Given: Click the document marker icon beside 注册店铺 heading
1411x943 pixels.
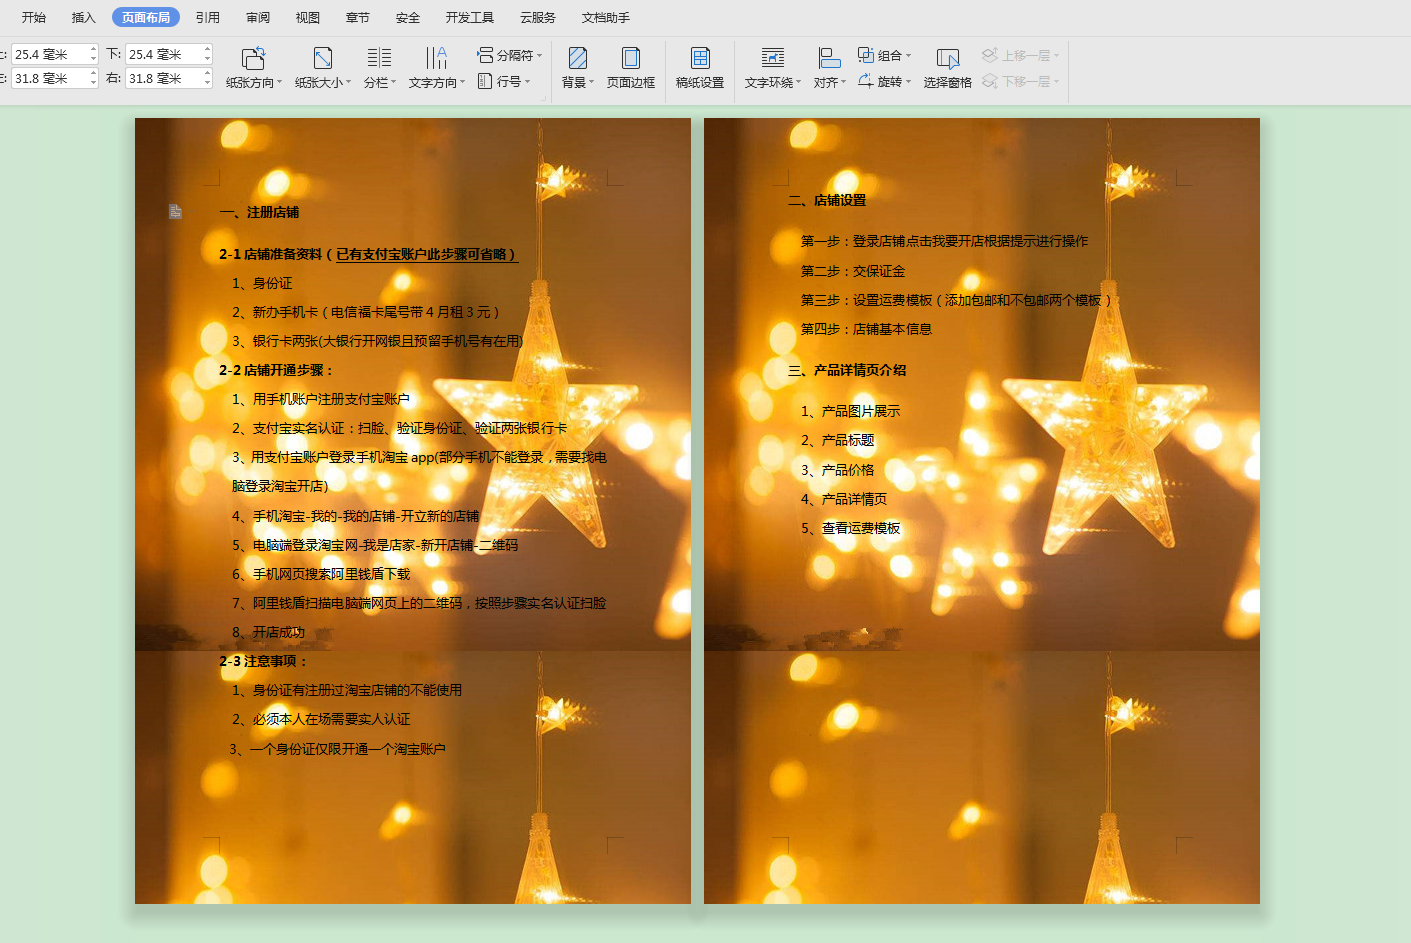Looking at the screenshot, I should click(175, 211).
